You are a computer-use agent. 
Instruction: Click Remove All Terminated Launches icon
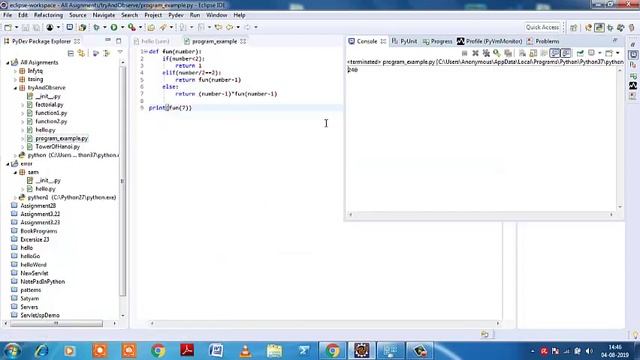(486, 53)
